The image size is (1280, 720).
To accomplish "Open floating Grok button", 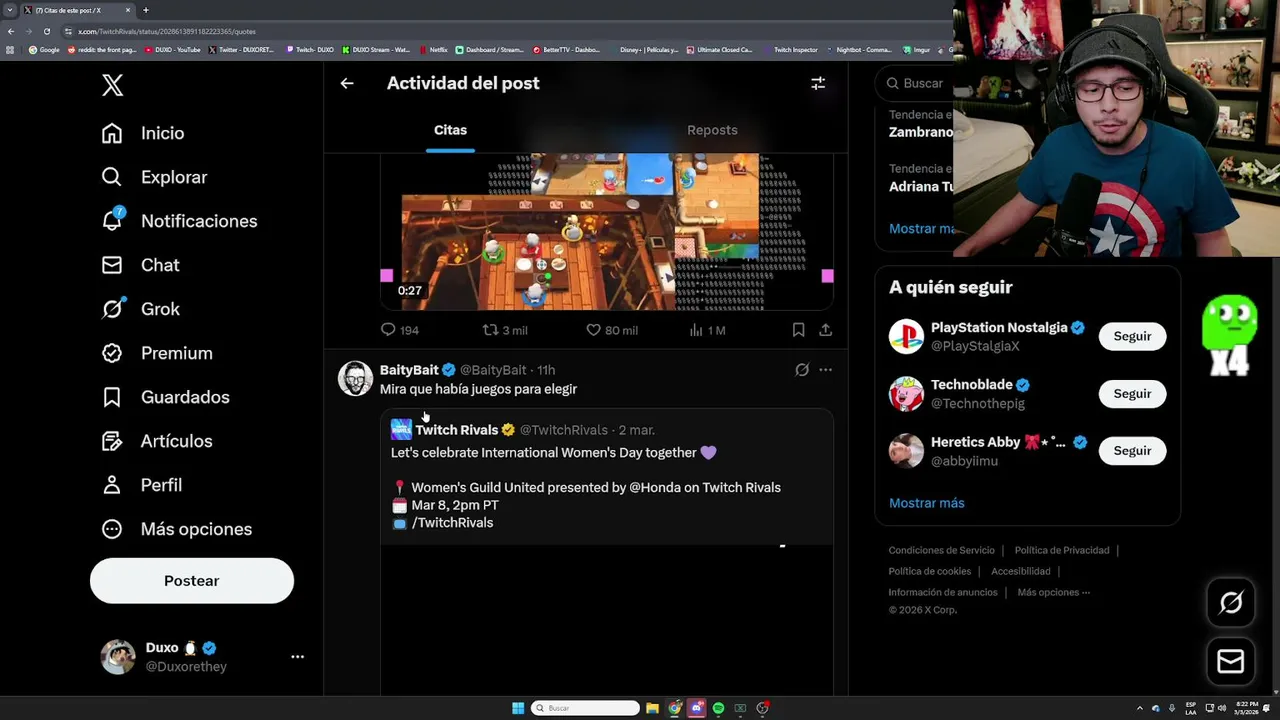I will click(x=1231, y=603).
